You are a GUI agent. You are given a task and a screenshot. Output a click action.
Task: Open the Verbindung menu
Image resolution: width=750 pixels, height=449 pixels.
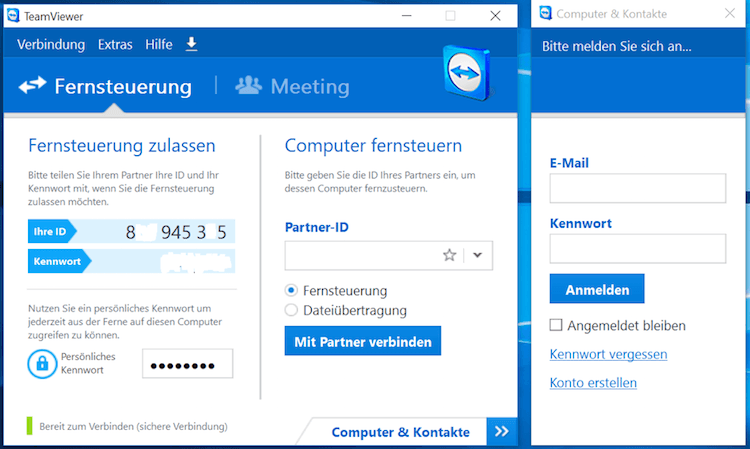pyautogui.click(x=51, y=44)
